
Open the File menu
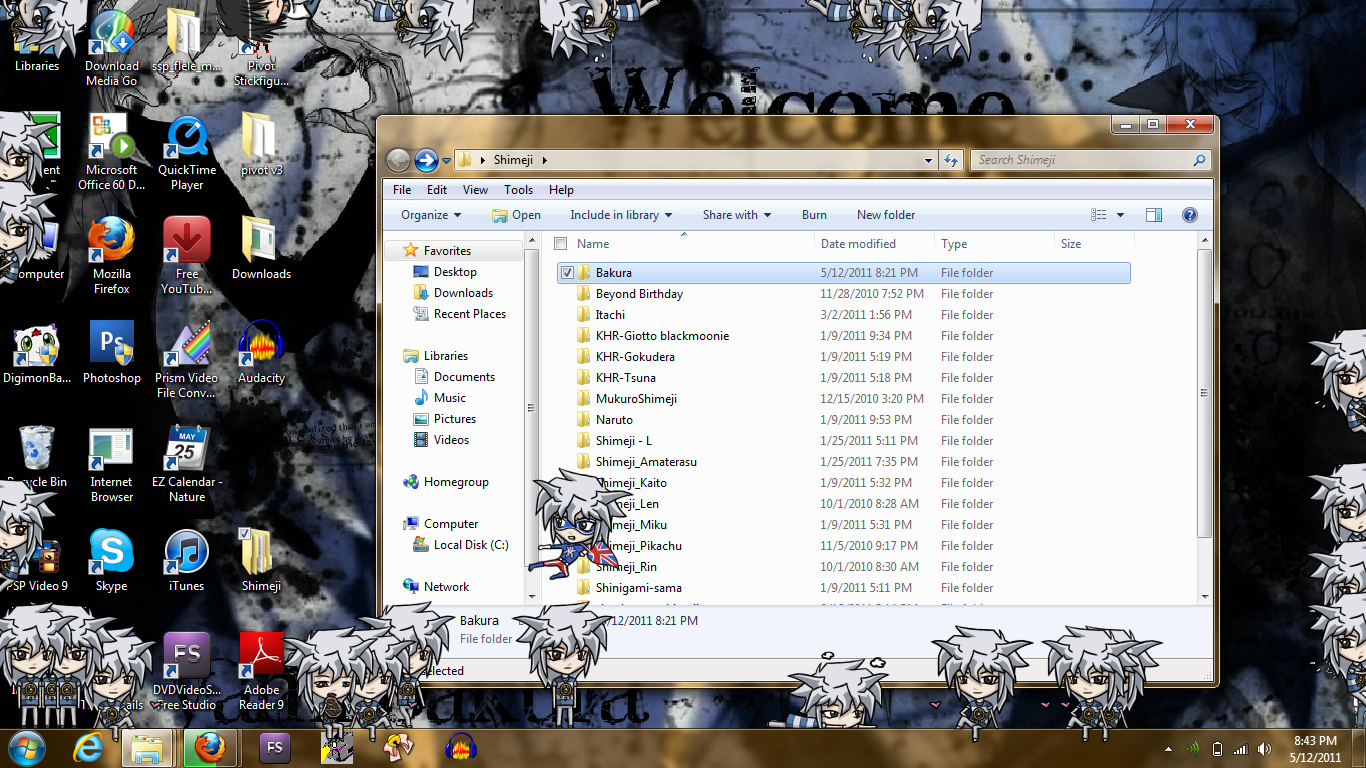point(401,189)
